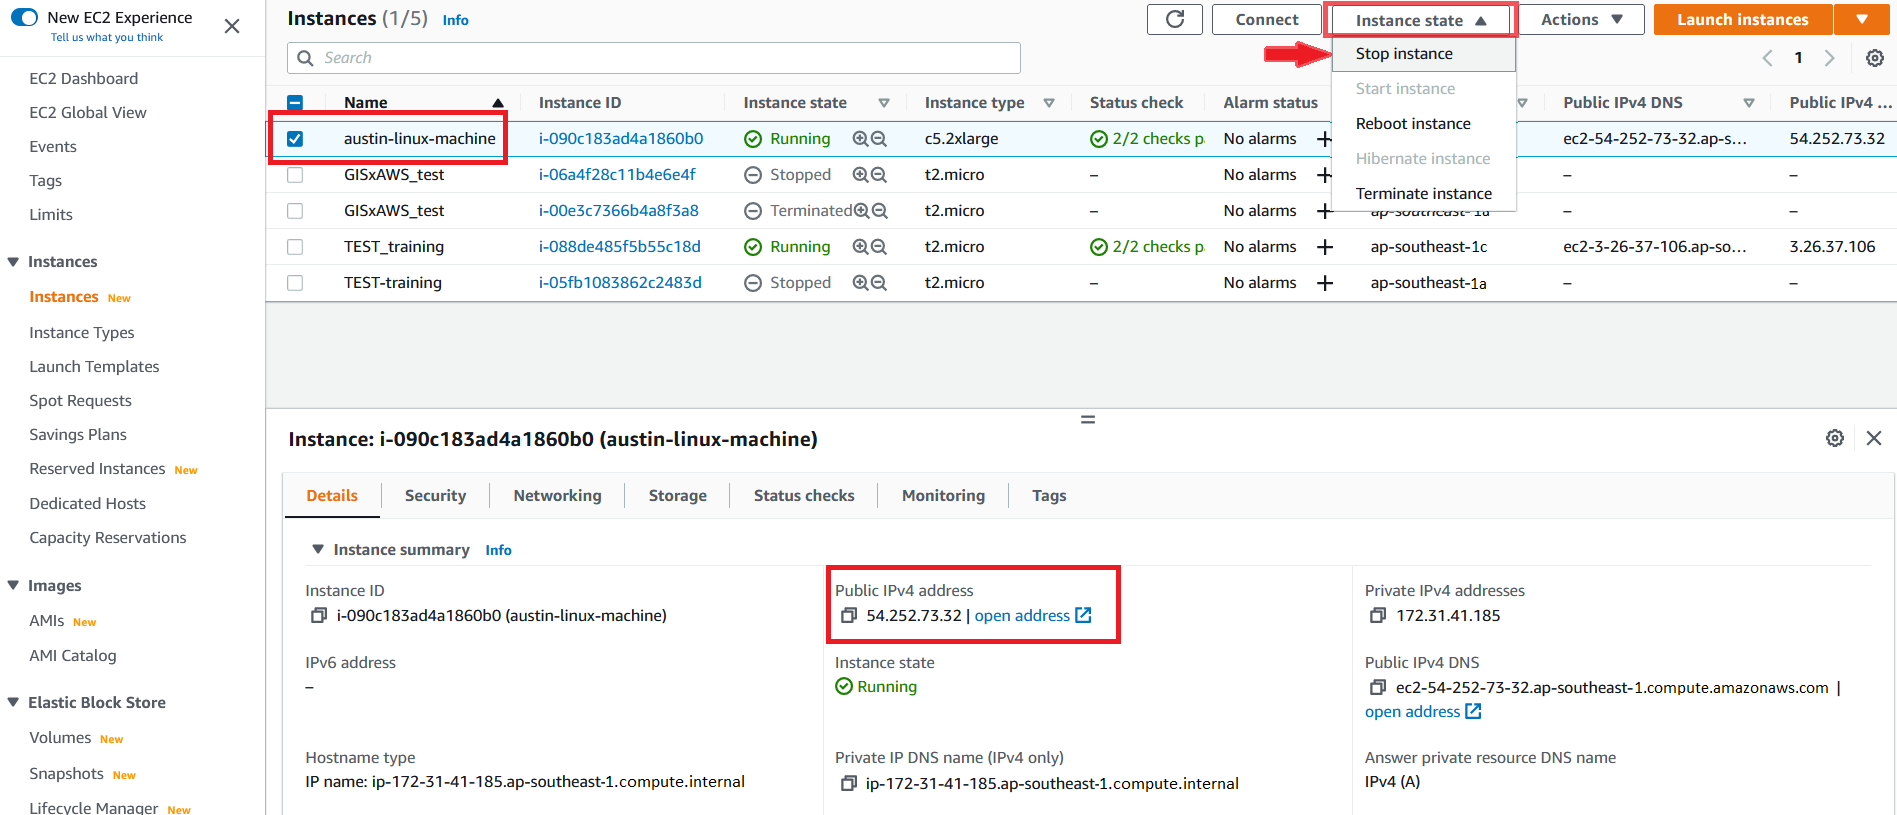Copy private IPv4 address 172.31.41.185
Viewport: 1897px width, 815px height.
[x=1378, y=615]
